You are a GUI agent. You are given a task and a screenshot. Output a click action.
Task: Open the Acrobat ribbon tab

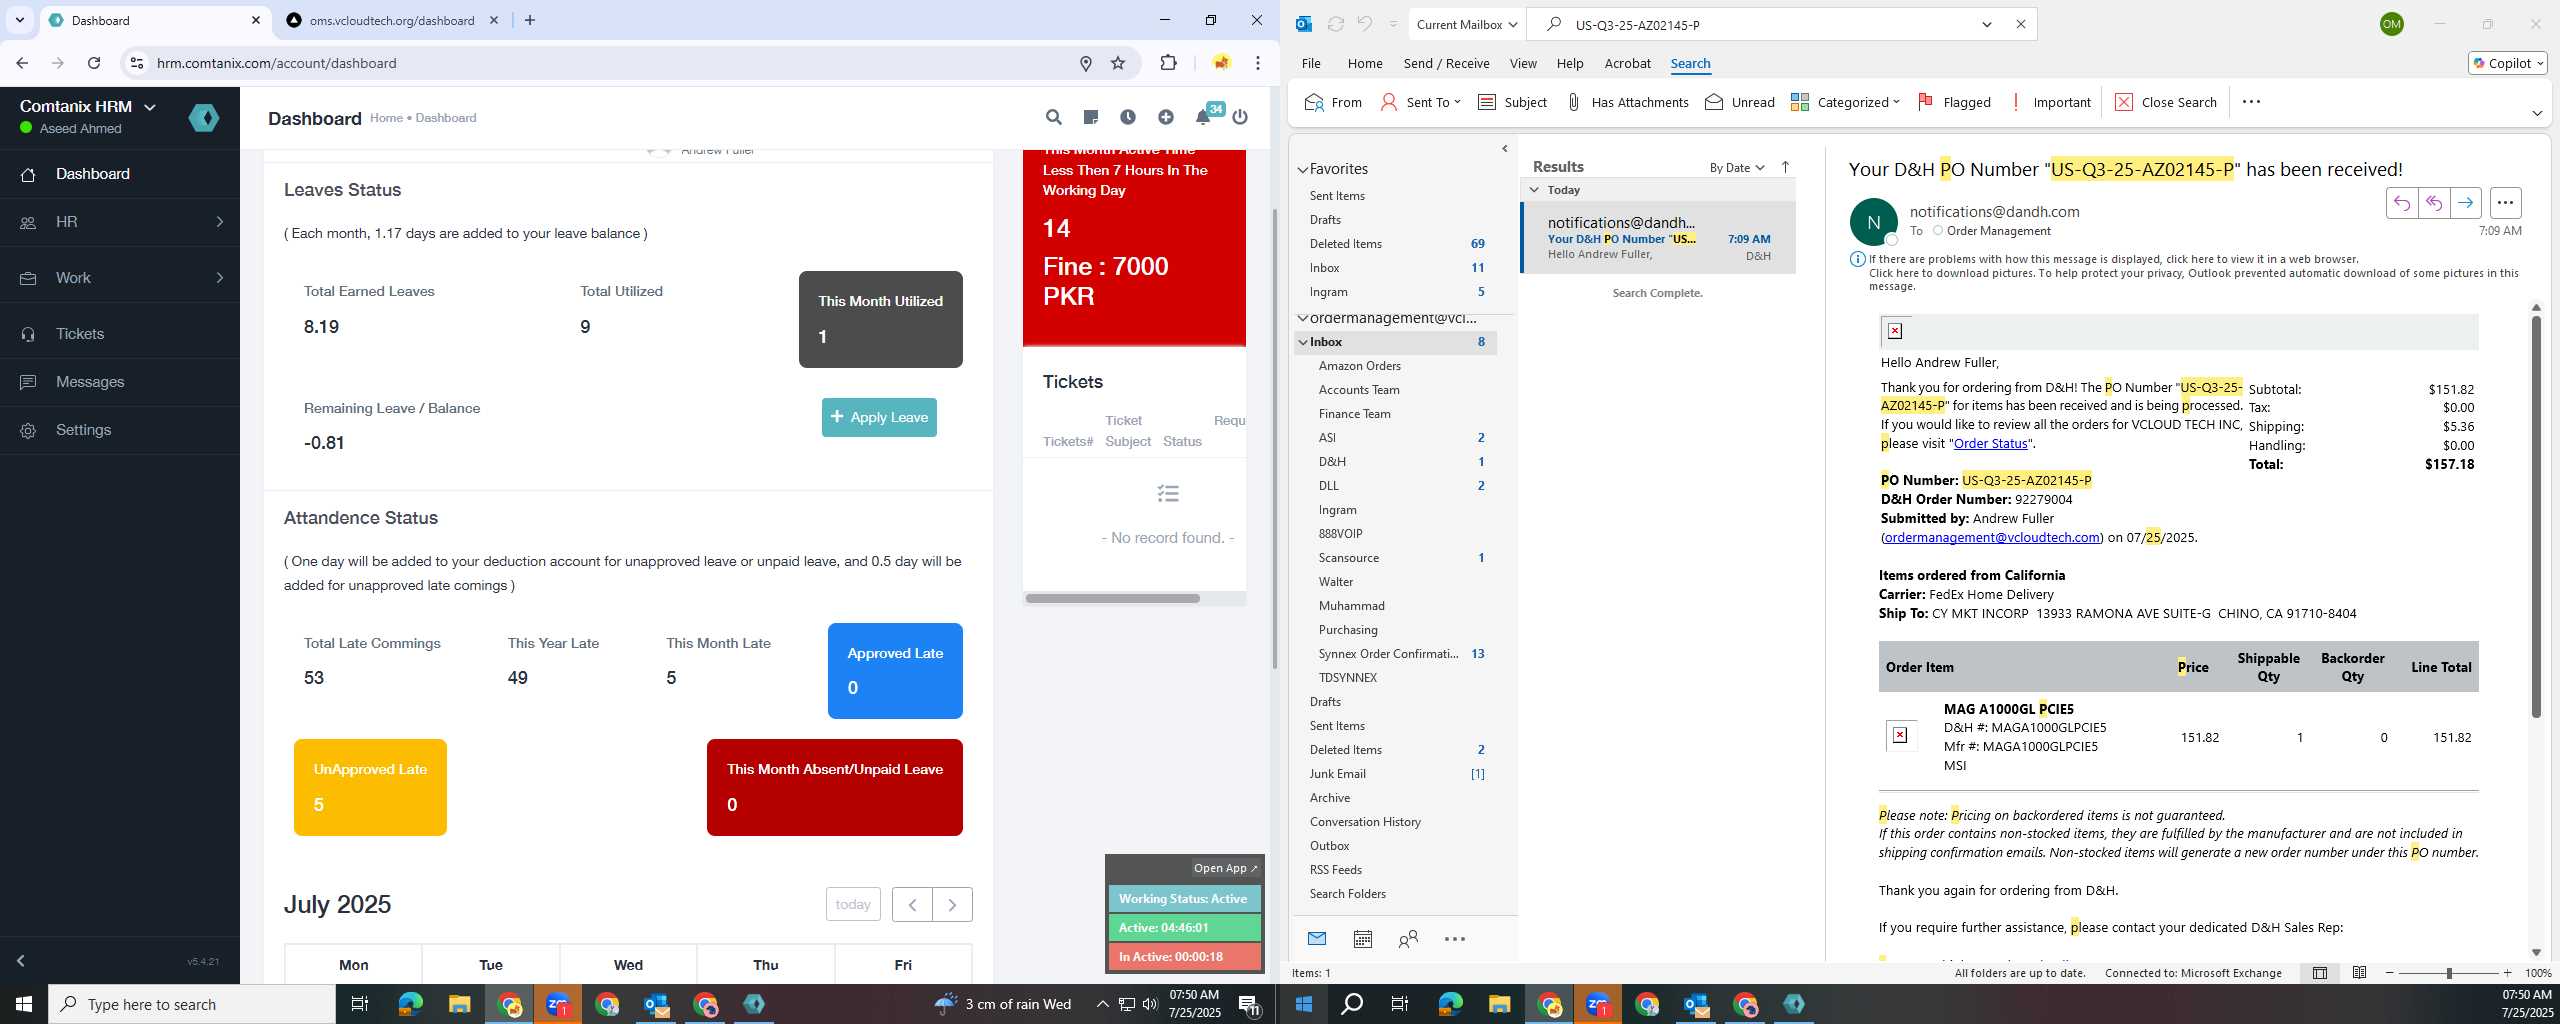(x=1627, y=63)
